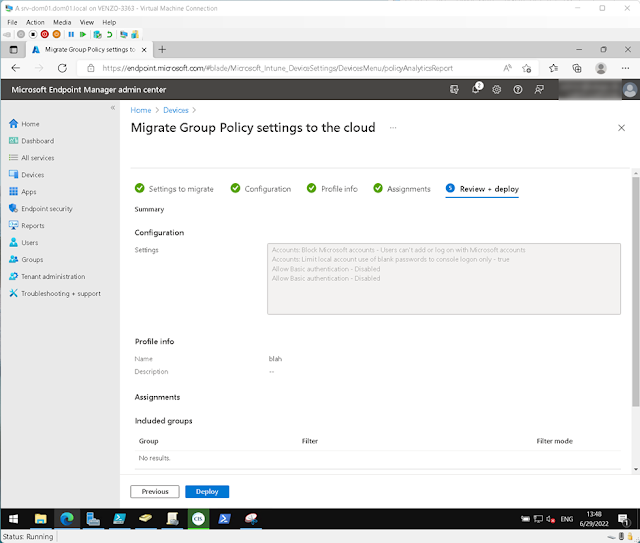Collapse the left navigation pane
This screenshot has width=640, height=543.
coord(113,108)
